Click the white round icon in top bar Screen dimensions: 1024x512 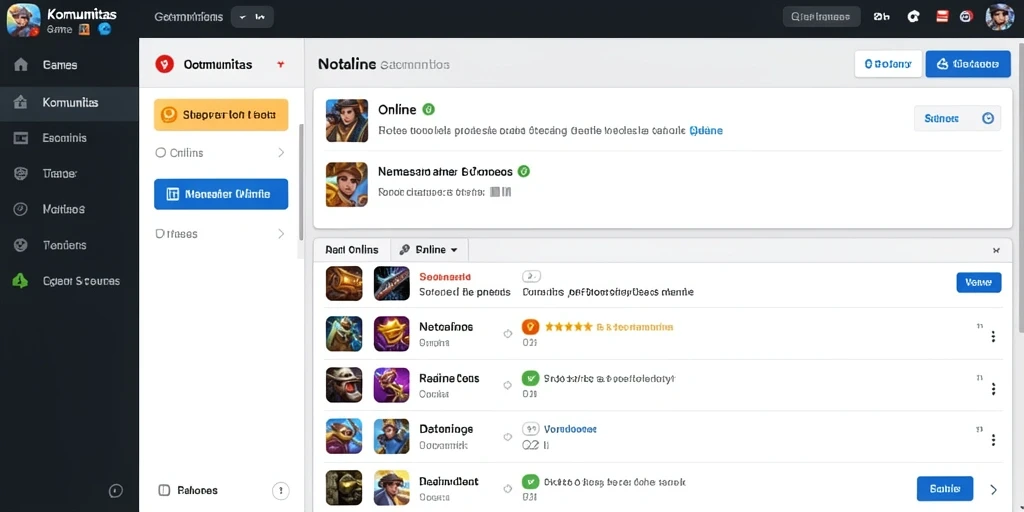914,17
